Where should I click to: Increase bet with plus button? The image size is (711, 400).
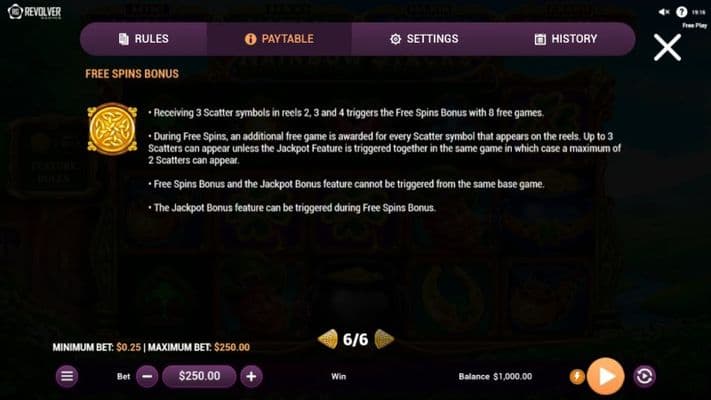(x=251, y=376)
